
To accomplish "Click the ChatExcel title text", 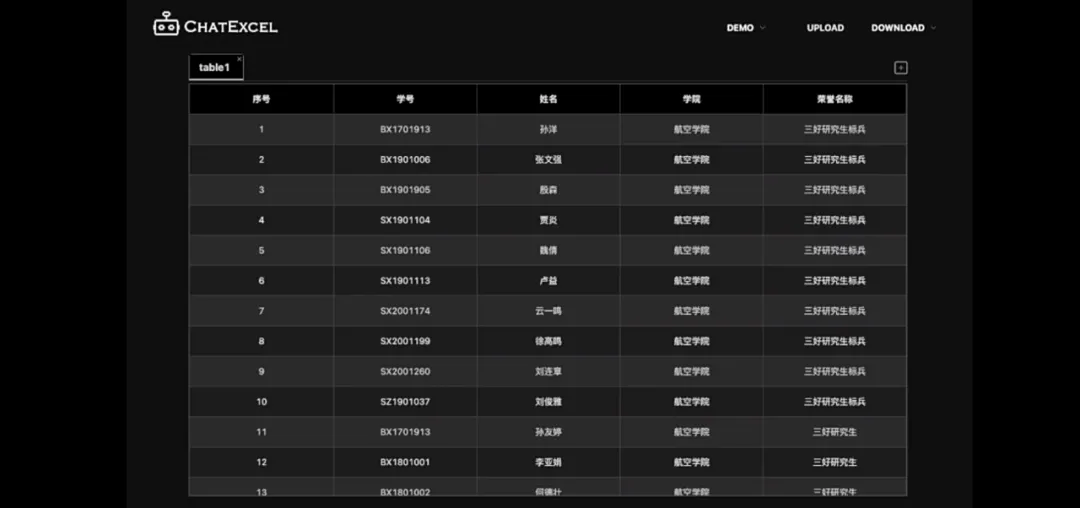I will pos(231,28).
